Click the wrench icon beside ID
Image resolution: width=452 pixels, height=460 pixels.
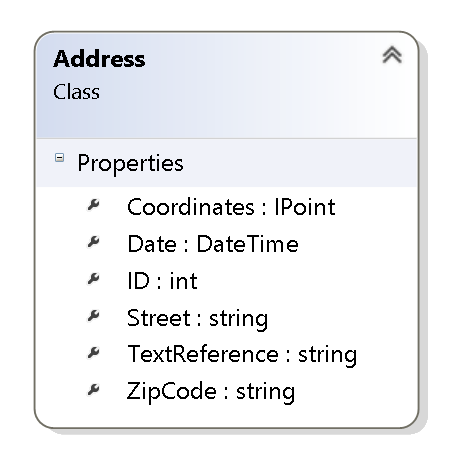tap(94, 279)
